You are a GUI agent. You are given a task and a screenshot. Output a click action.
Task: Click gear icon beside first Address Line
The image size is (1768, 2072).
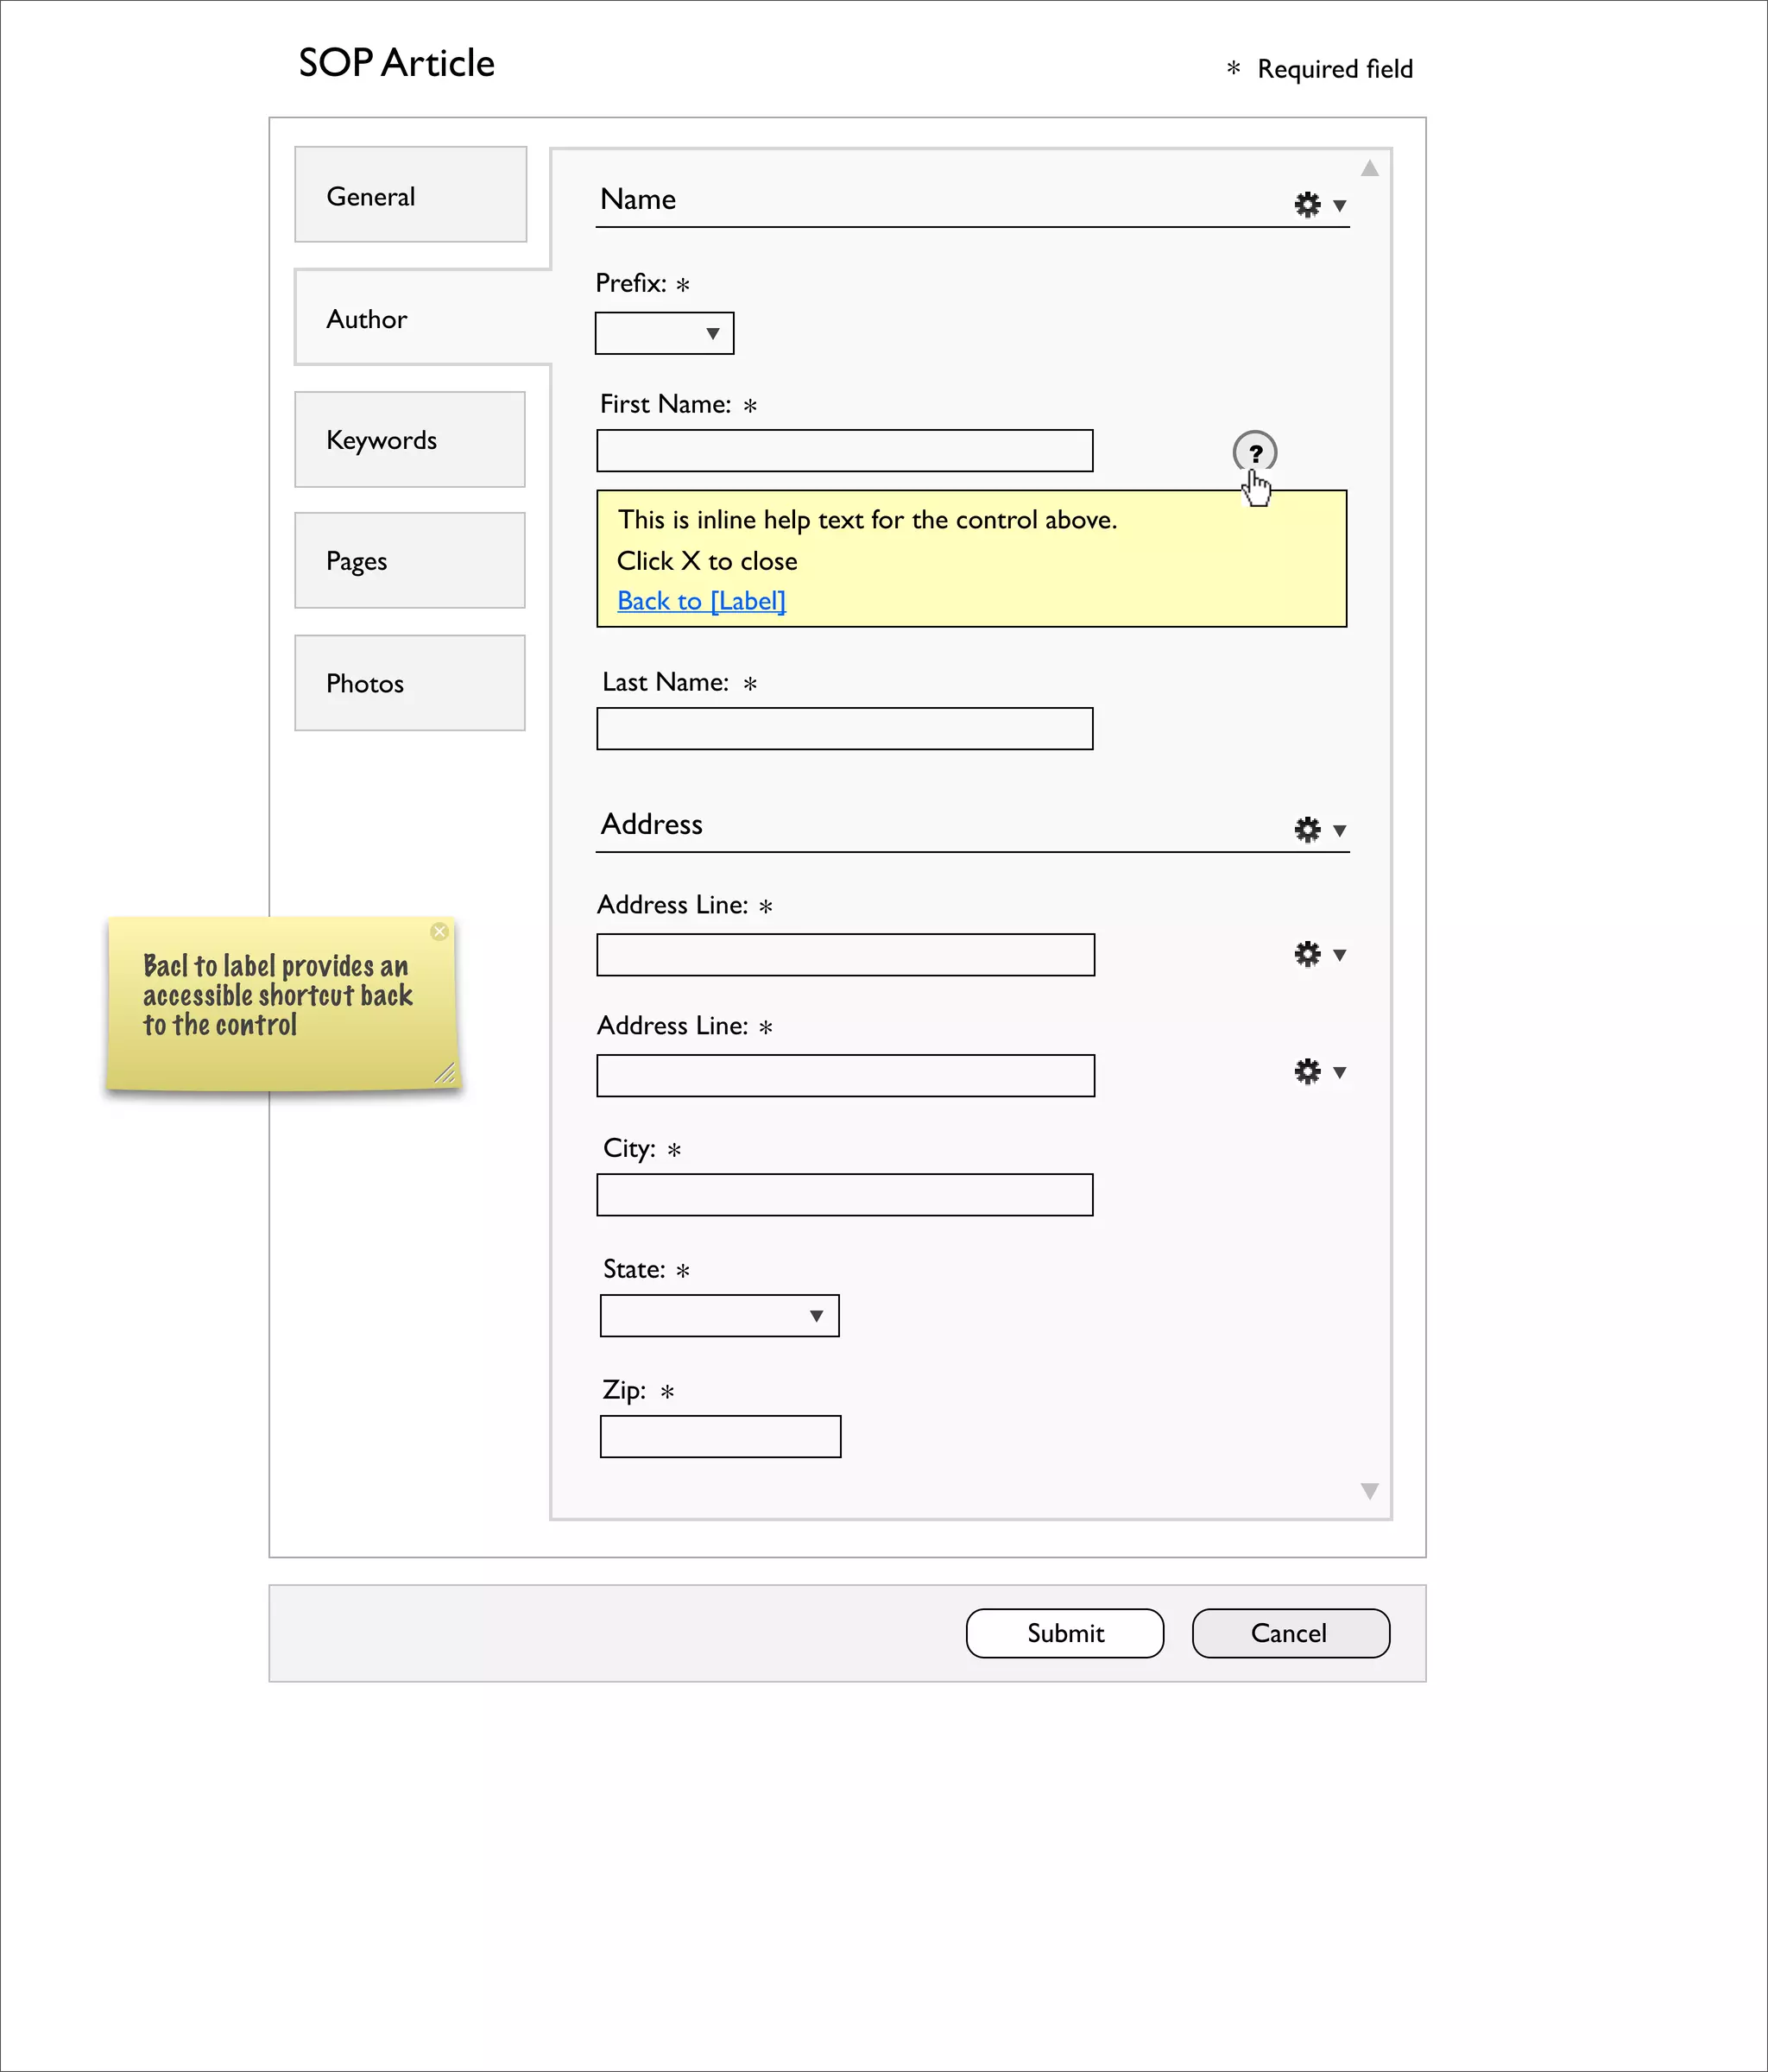coord(1307,954)
